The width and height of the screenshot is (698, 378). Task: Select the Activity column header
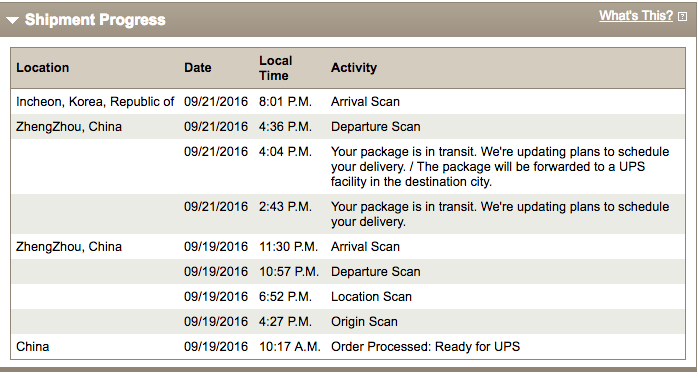[354, 68]
